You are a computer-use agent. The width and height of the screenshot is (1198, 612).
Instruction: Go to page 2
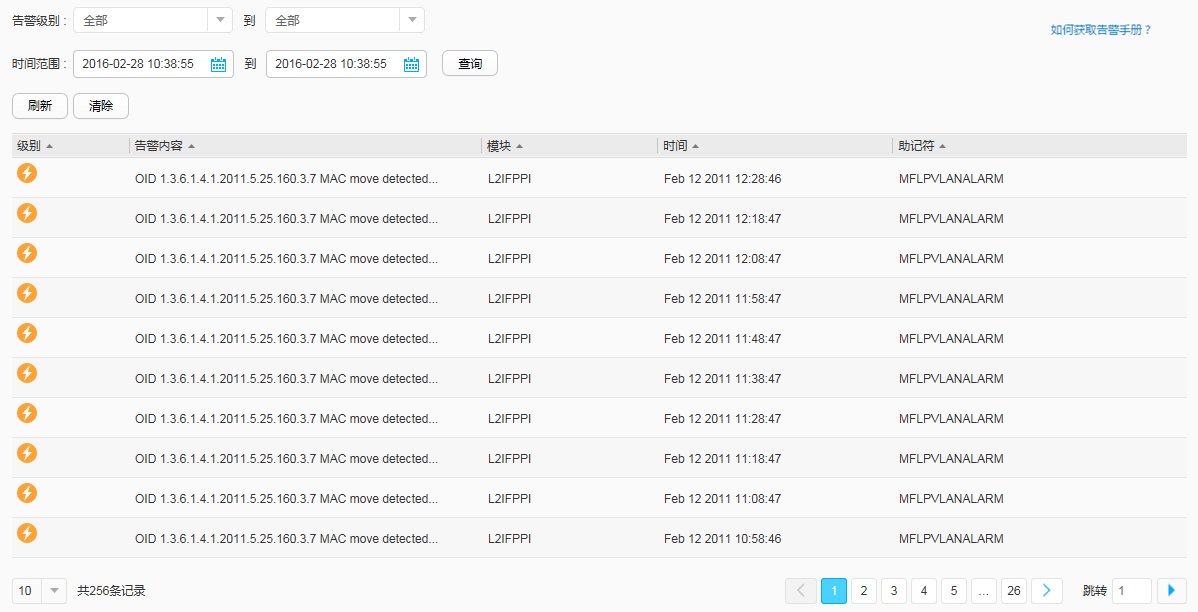(x=864, y=591)
